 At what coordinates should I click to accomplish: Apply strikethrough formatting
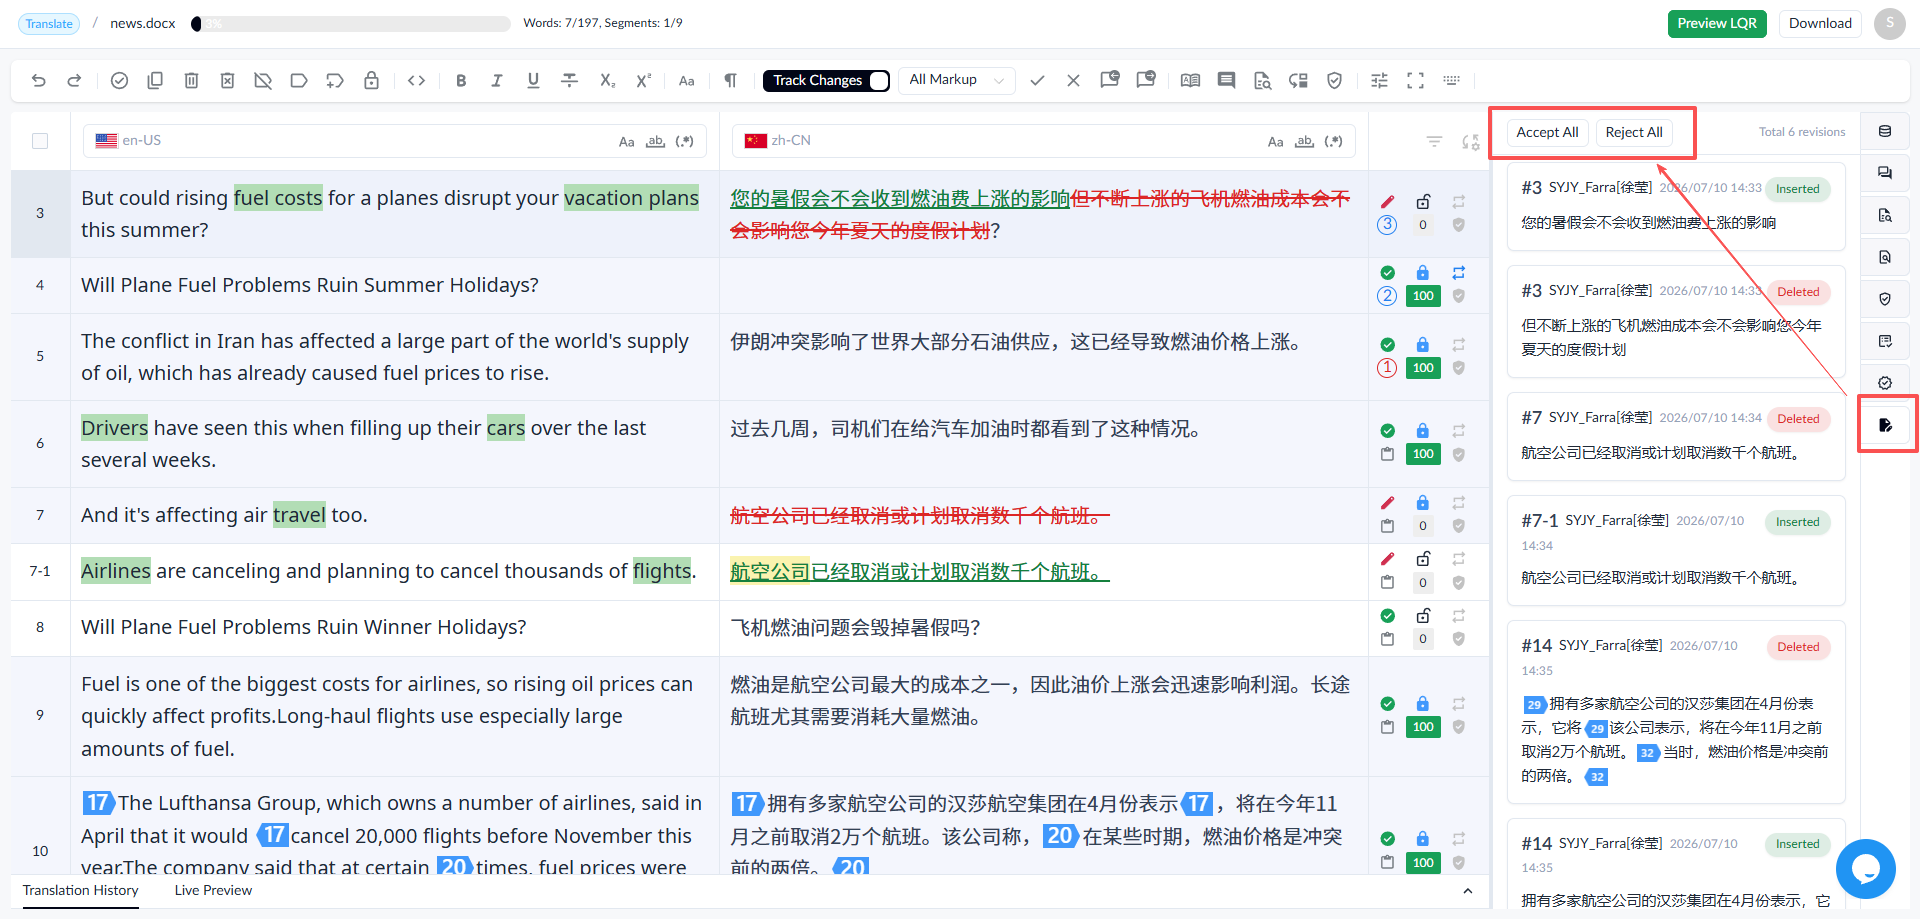pyautogui.click(x=569, y=81)
